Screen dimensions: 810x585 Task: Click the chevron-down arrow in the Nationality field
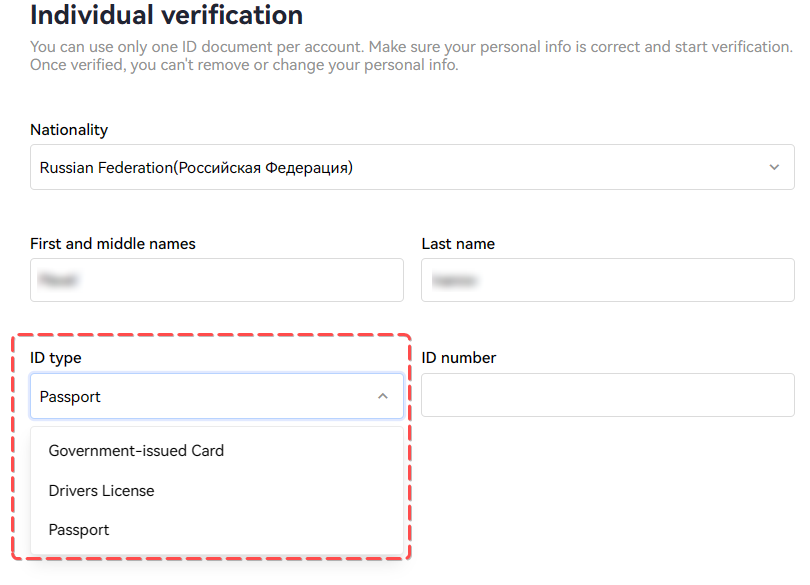tap(774, 167)
